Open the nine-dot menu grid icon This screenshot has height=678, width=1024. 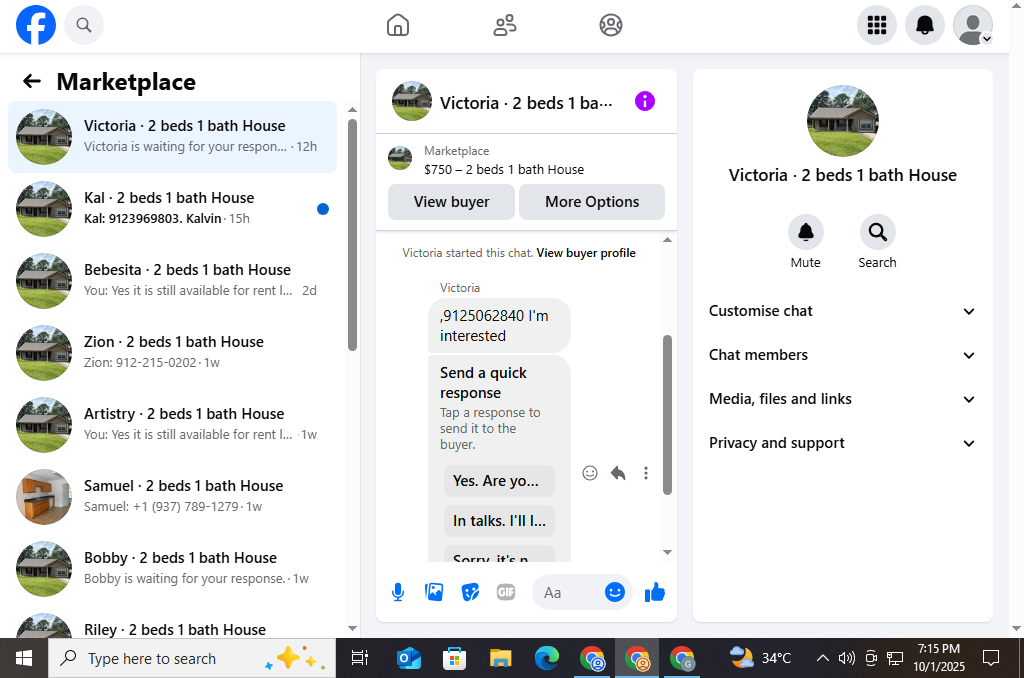pyautogui.click(x=876, y=25)
